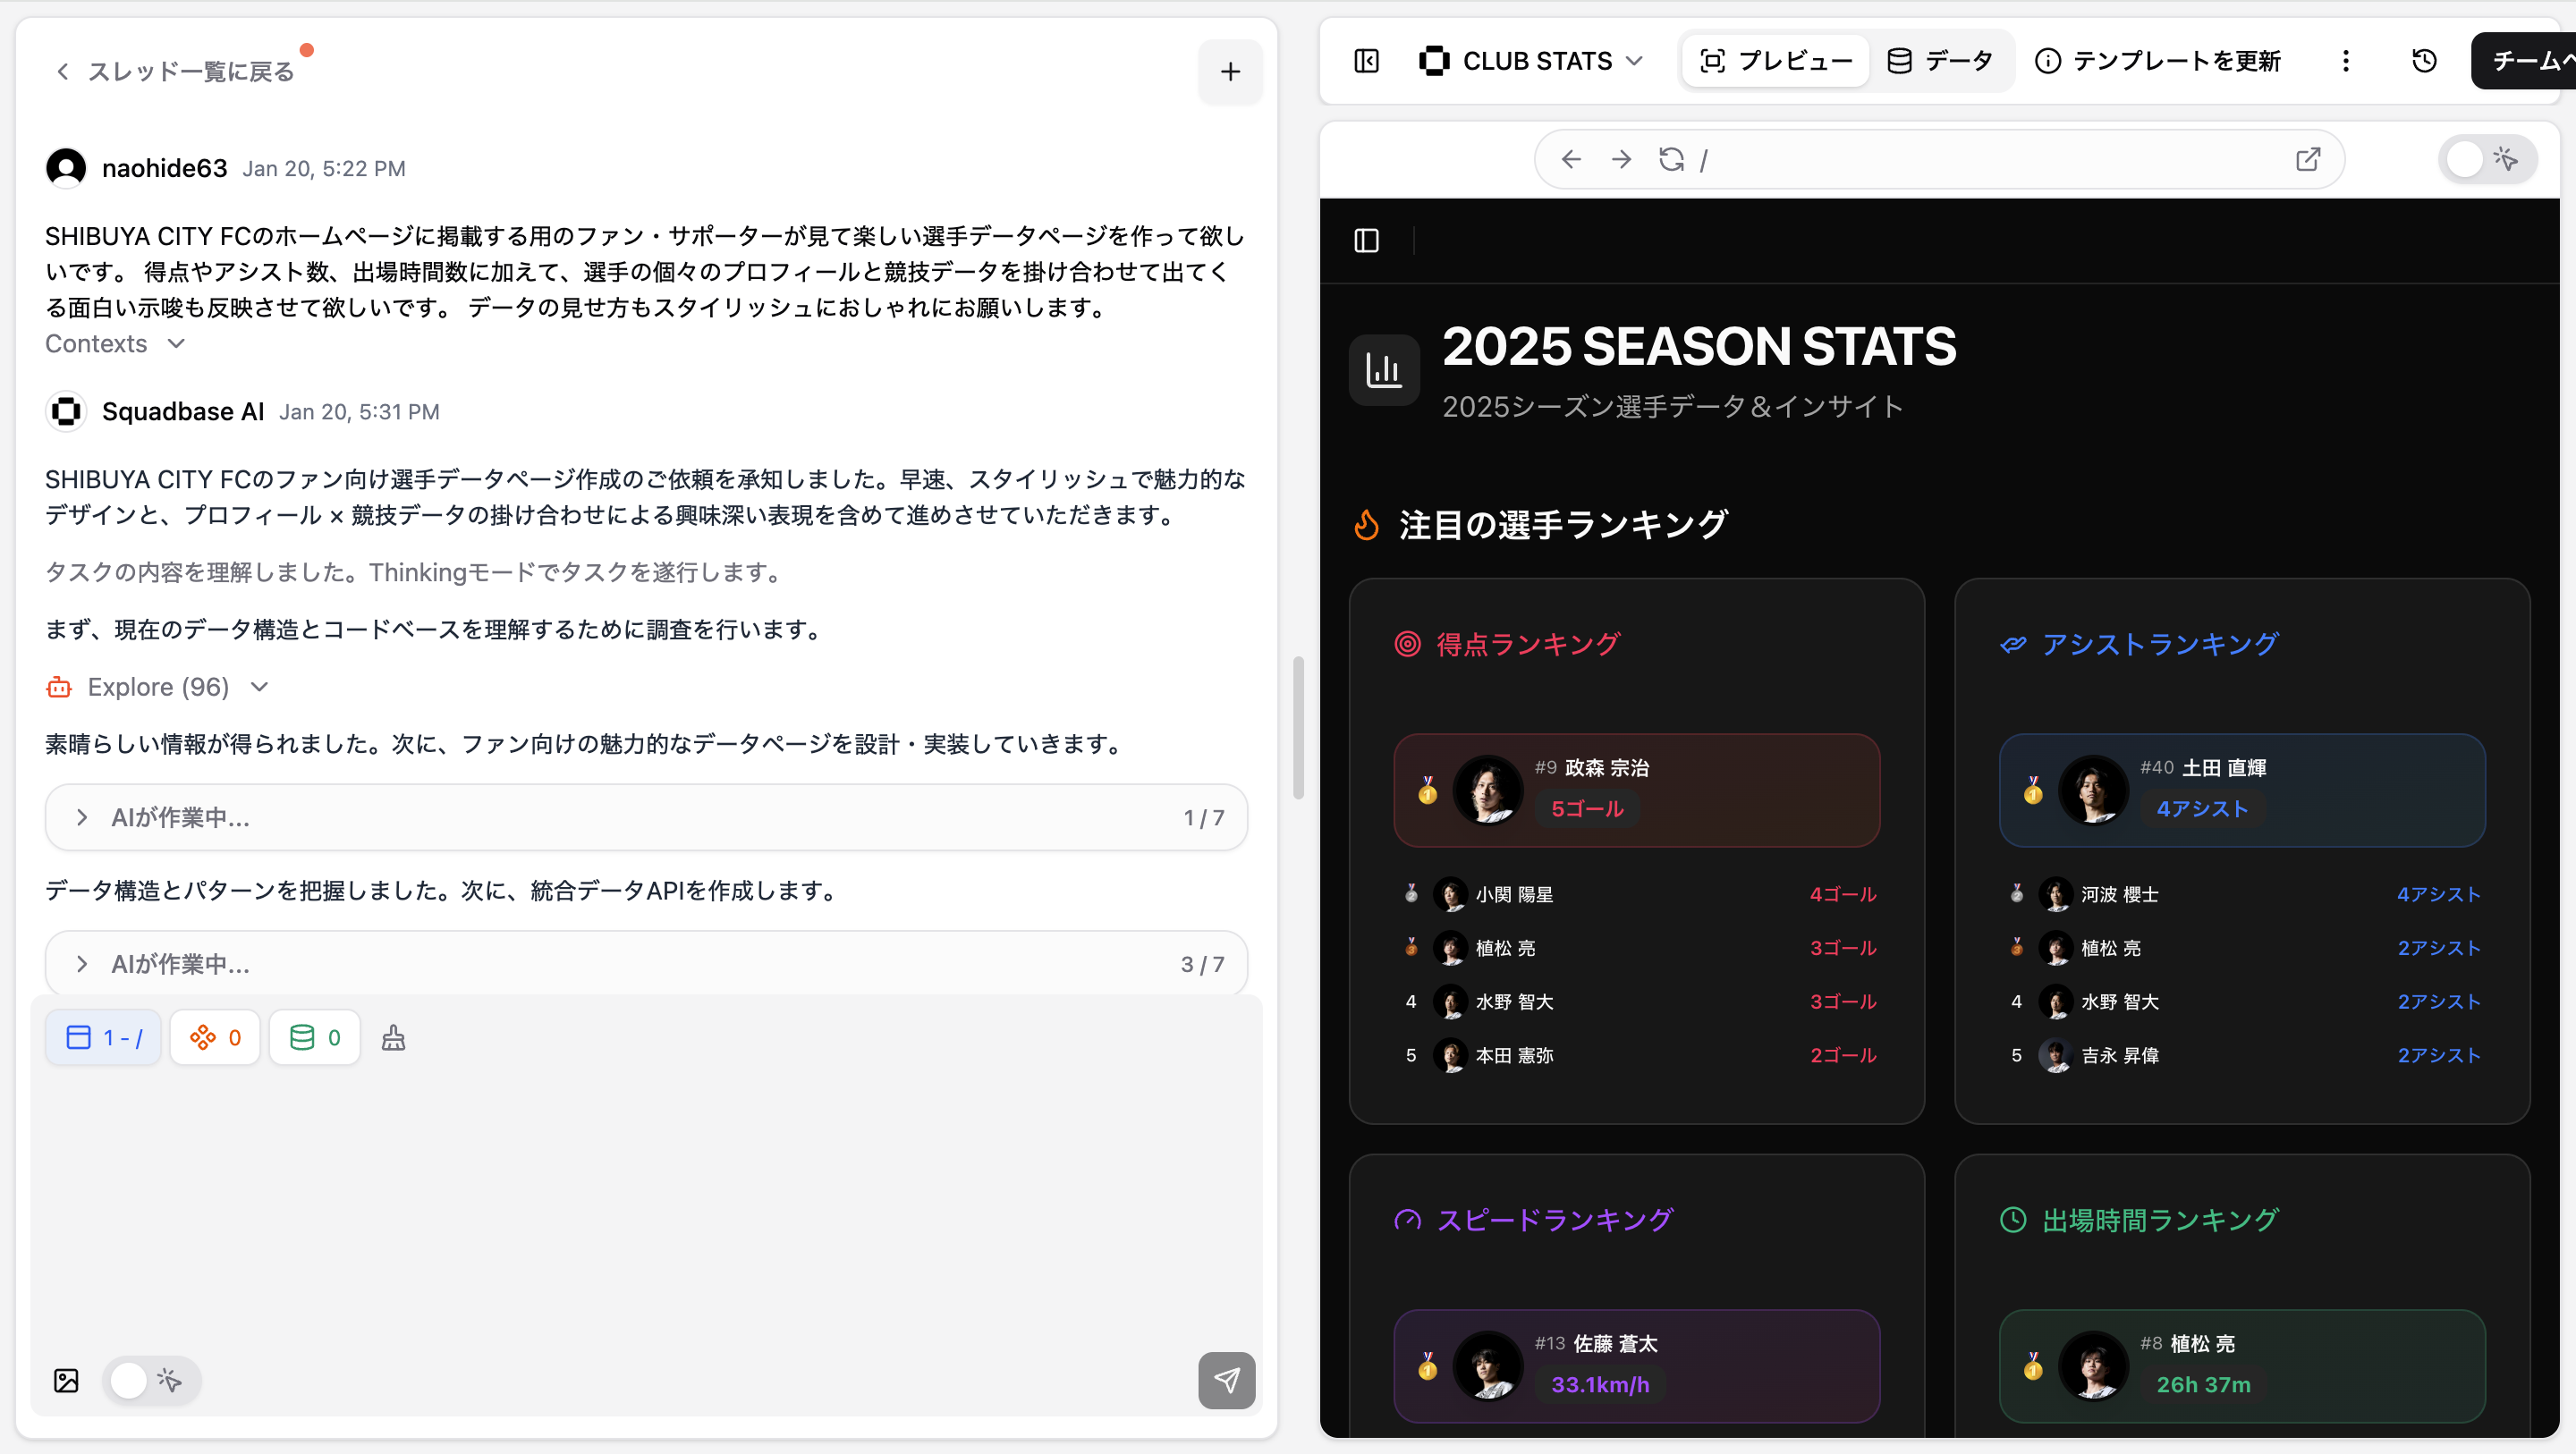Viewport: 2576px width, 1454px height.
Task: Reload the preview page with the refresh icon
Action: 1671,159
